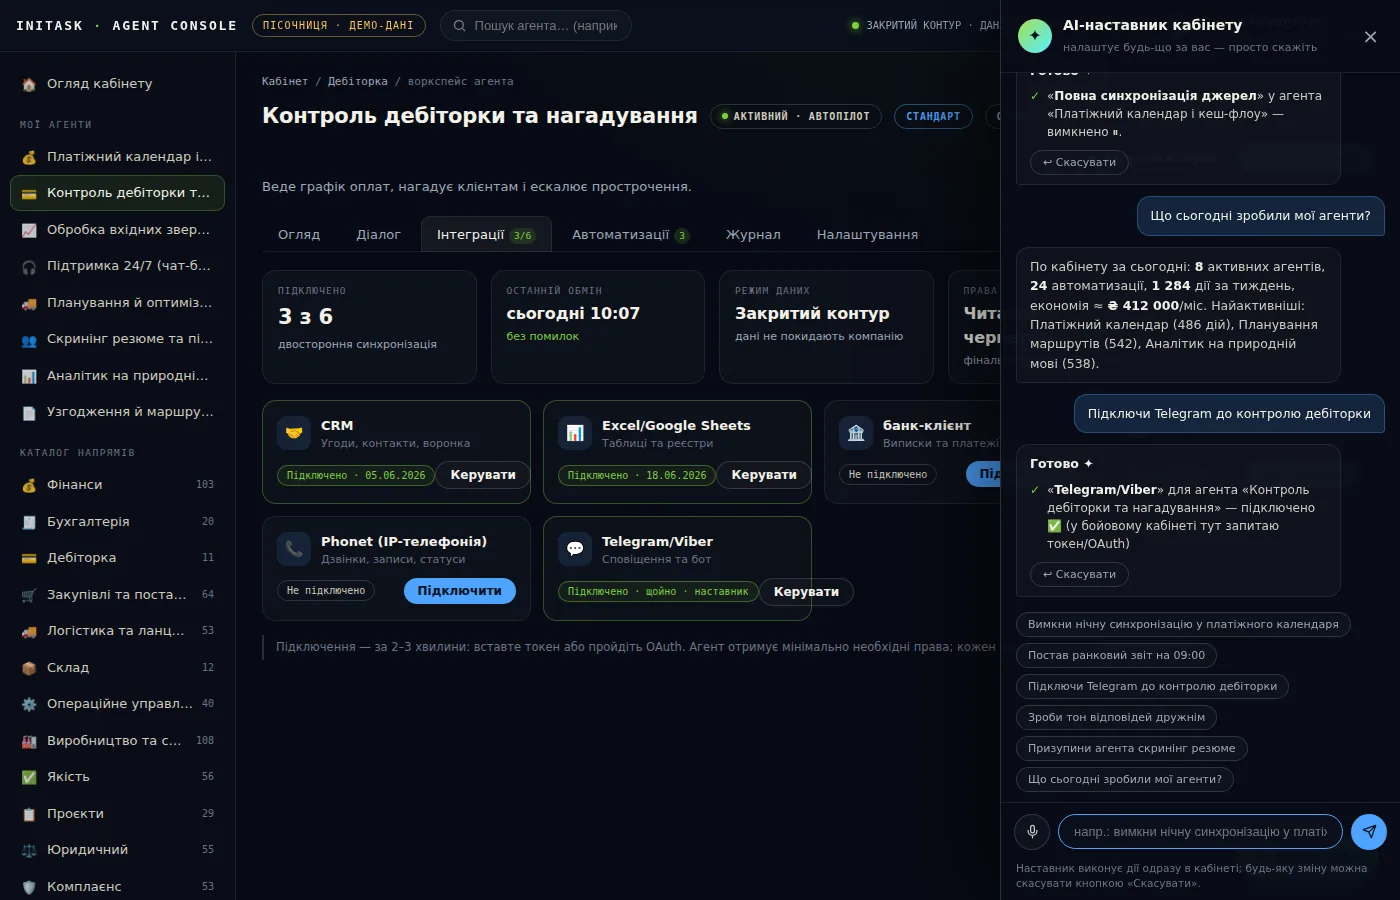Click the Бухгалтерія catalog icon
This screenshot has width=1400, height=900.
(29, 522)
